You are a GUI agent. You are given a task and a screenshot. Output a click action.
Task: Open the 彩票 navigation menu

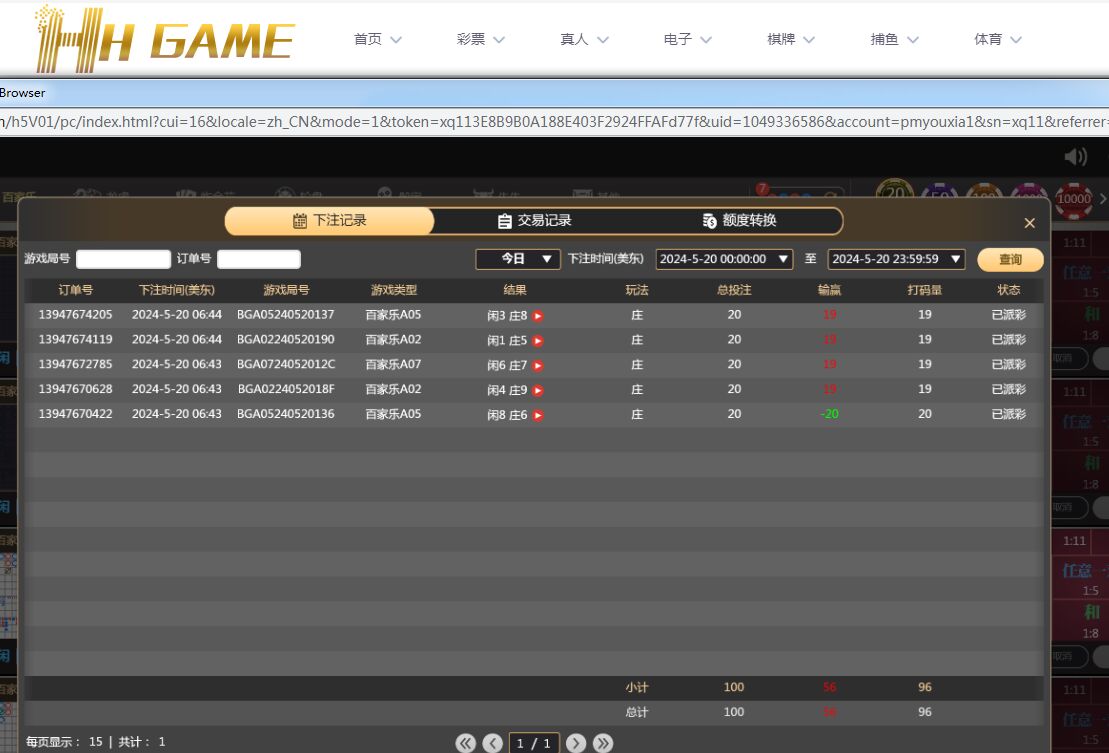pyautogui.click(x=480, y=40)
